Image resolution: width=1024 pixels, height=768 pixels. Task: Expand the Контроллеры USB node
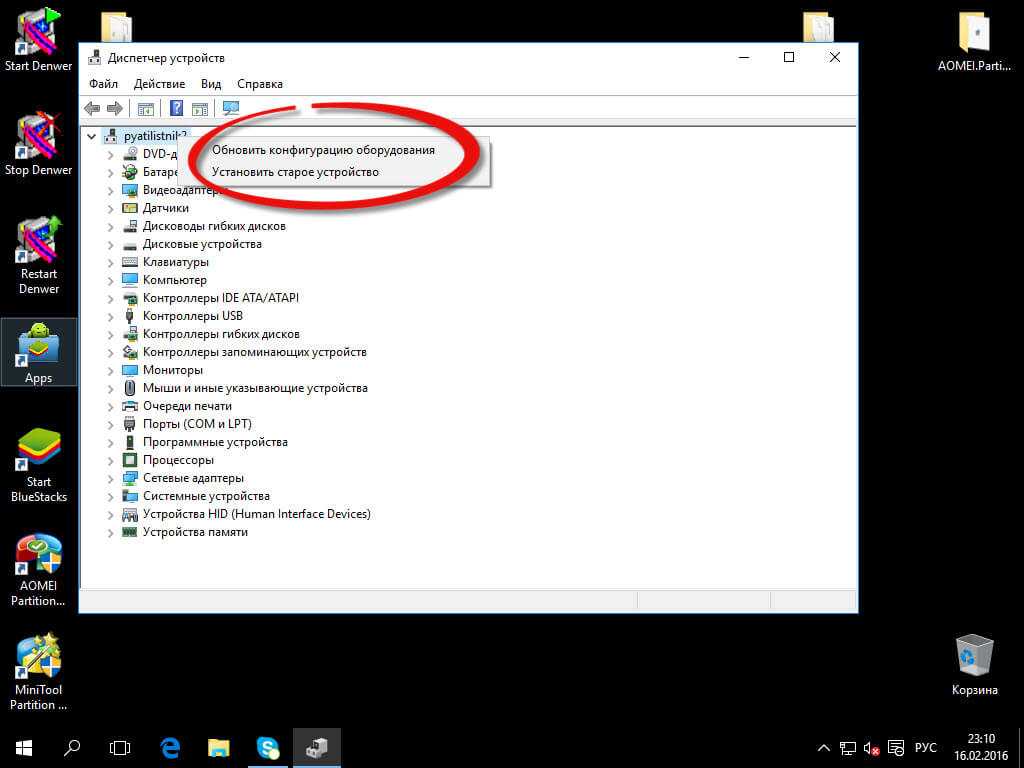[x=111, y=316]
